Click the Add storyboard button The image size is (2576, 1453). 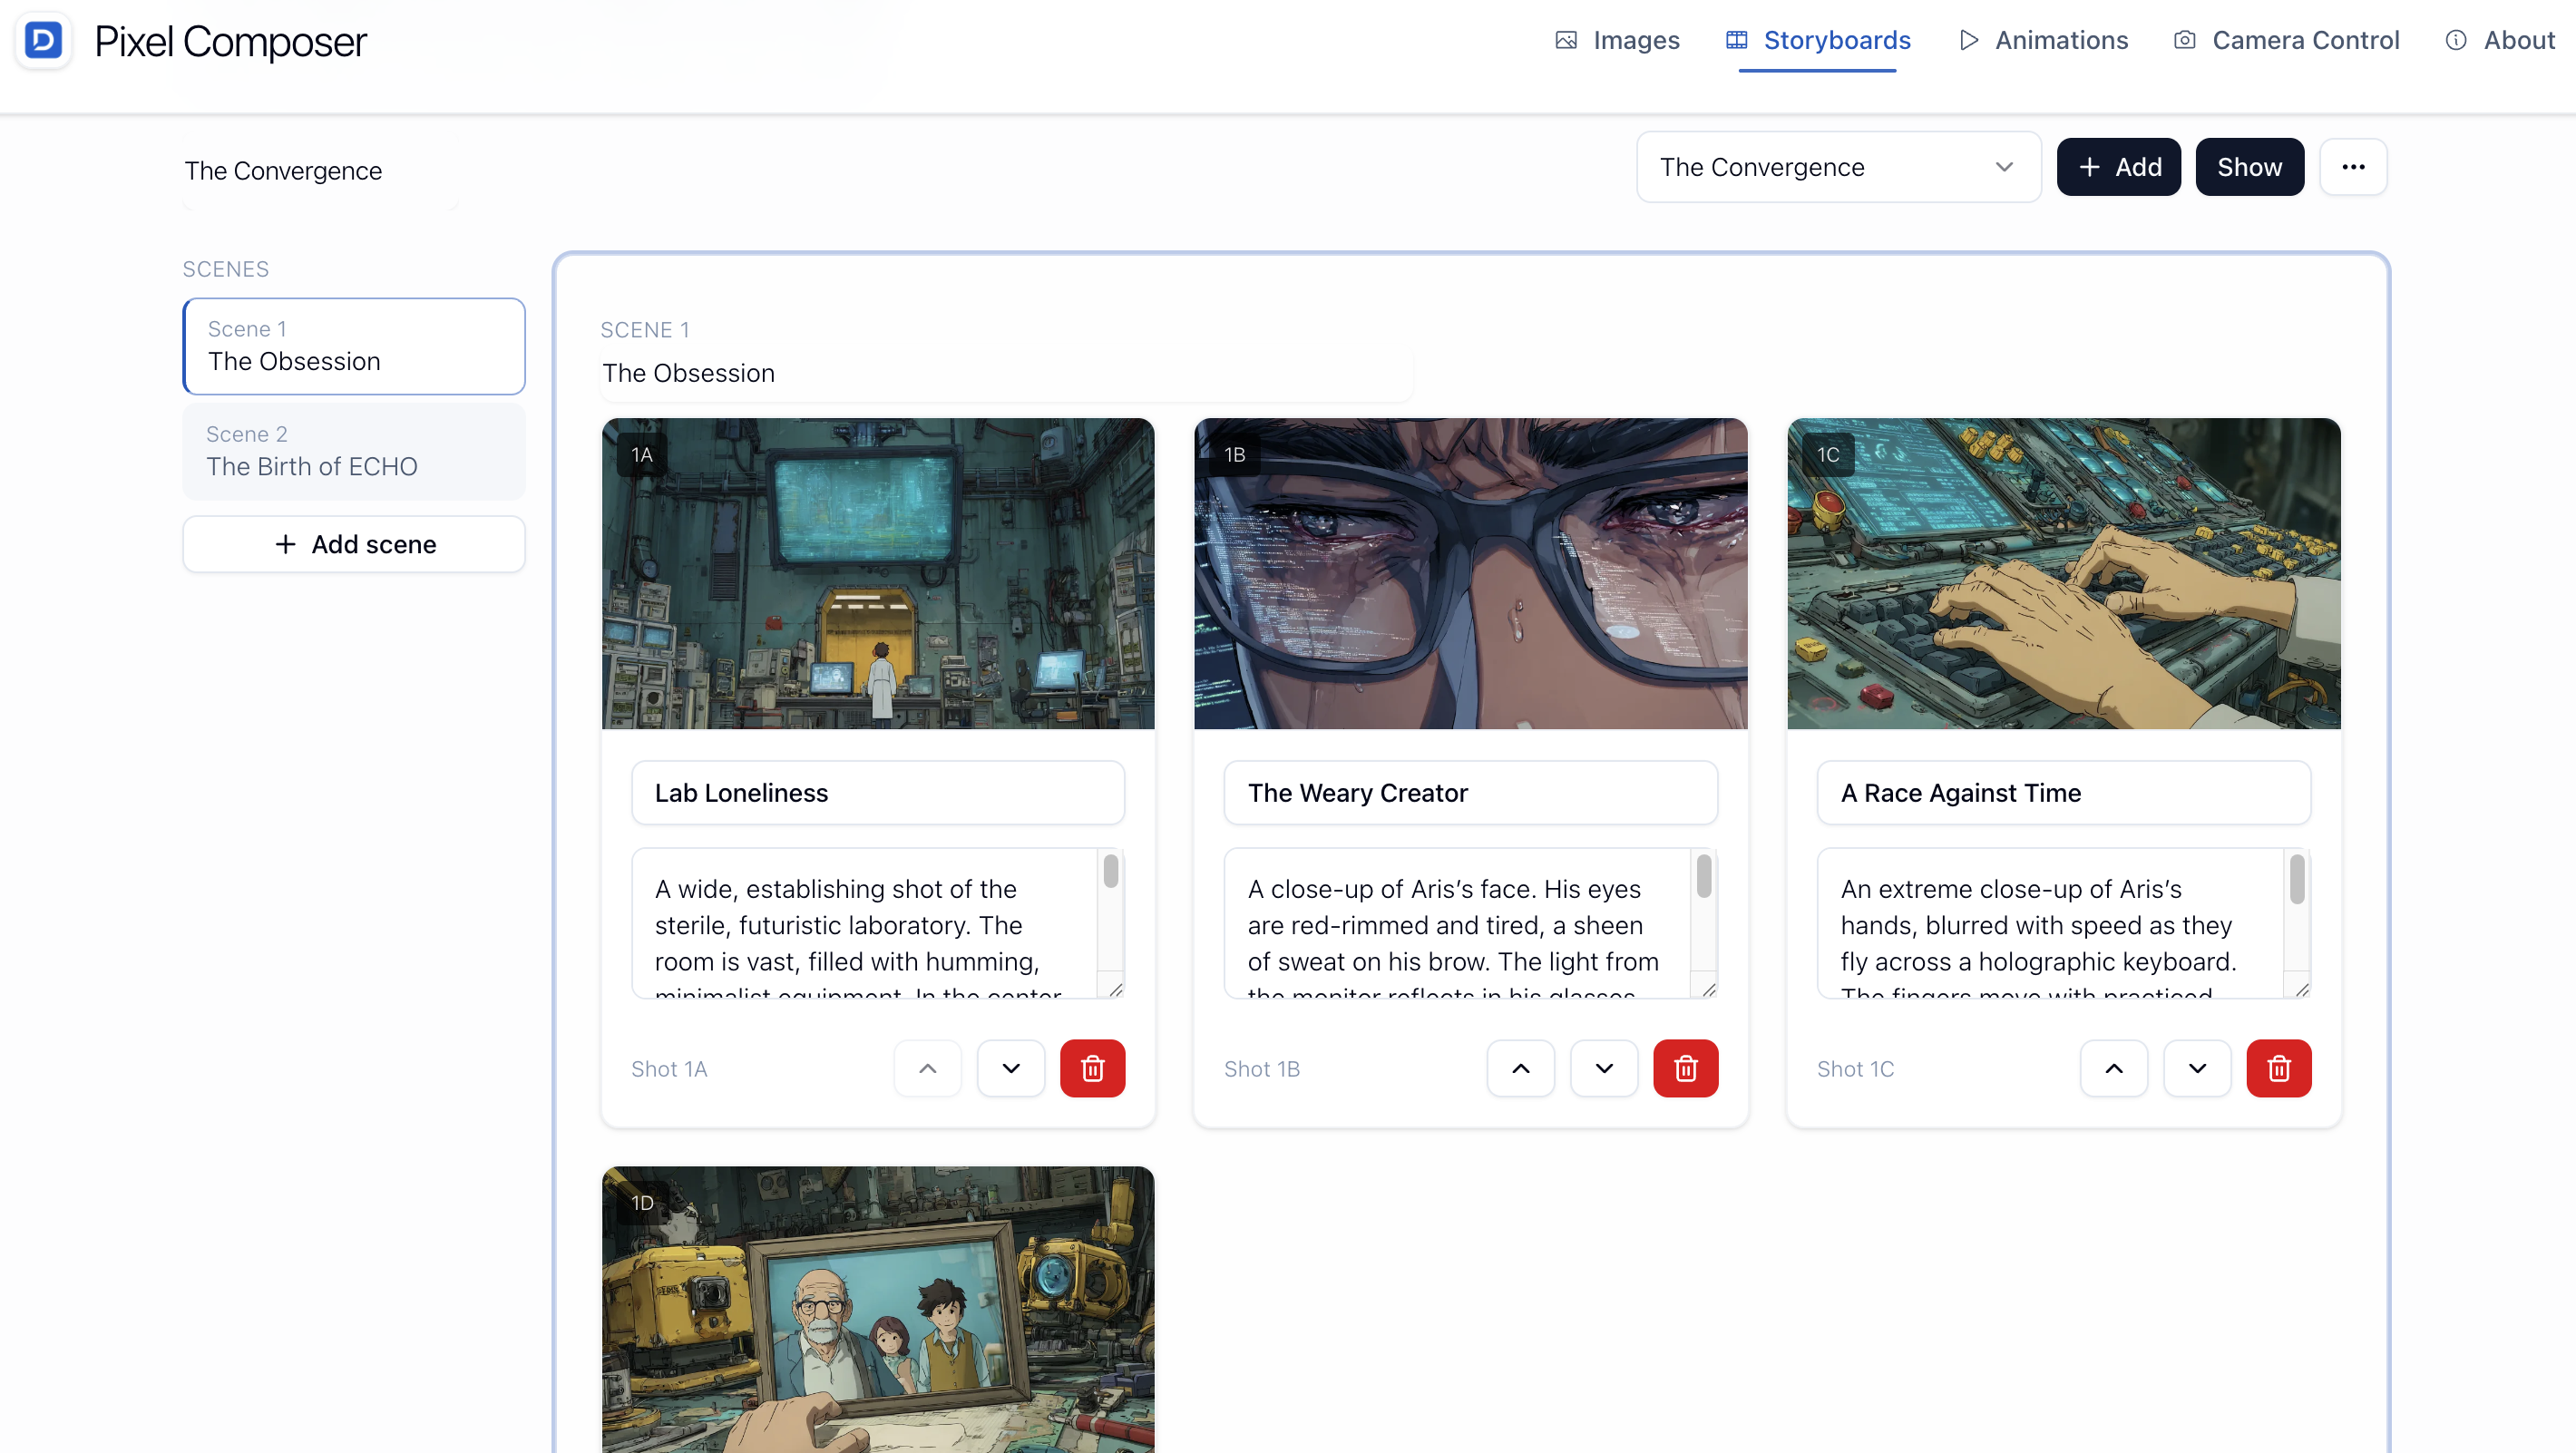[2118, 167]
